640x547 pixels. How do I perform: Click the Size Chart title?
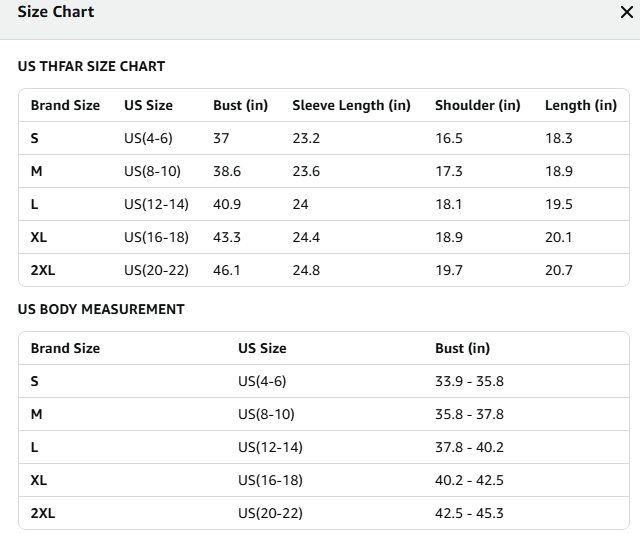pyautogui.click(x=56, y=12)
